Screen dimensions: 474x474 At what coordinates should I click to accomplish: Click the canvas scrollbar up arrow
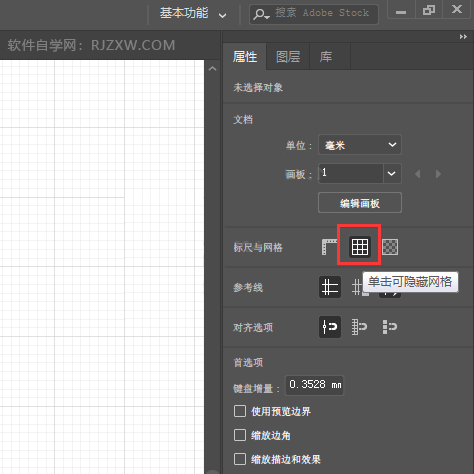[x=212, y=69]
